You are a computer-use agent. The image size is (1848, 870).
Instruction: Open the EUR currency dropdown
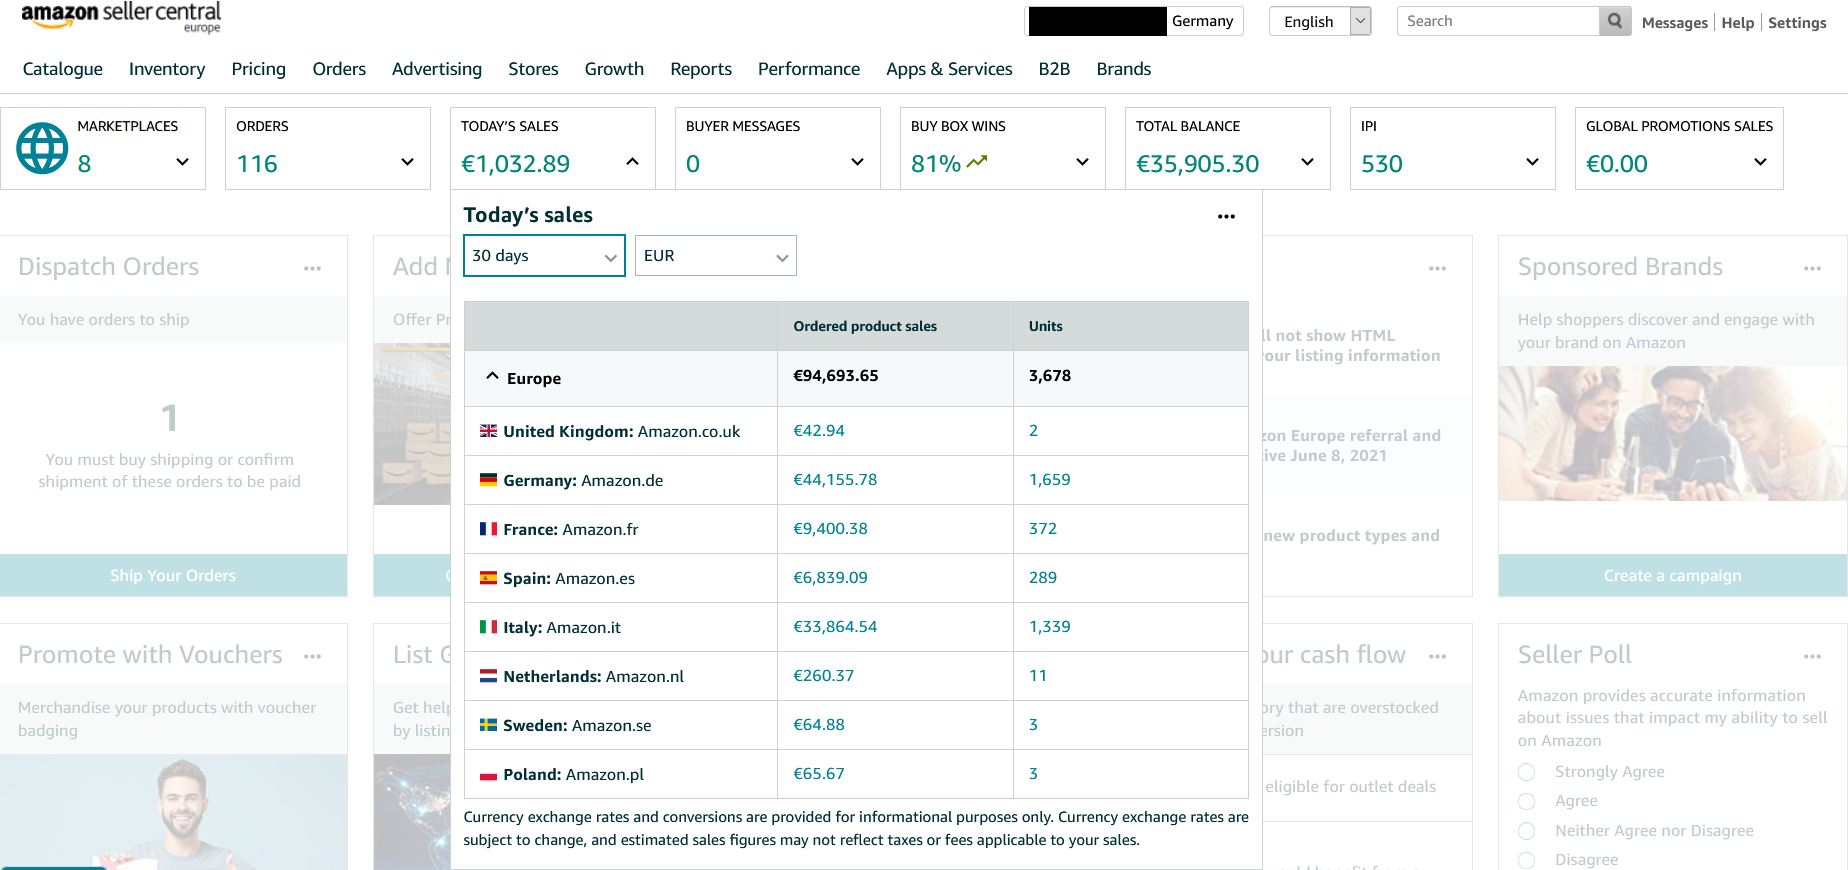[715, 256]
